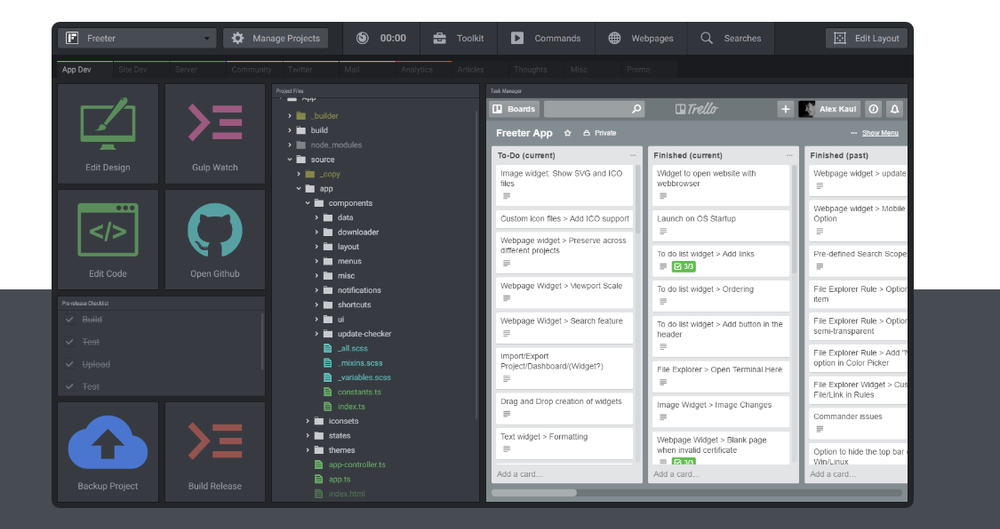Open the Toolkit briefcase icon
1000x529 pixels.
(439, 38)
